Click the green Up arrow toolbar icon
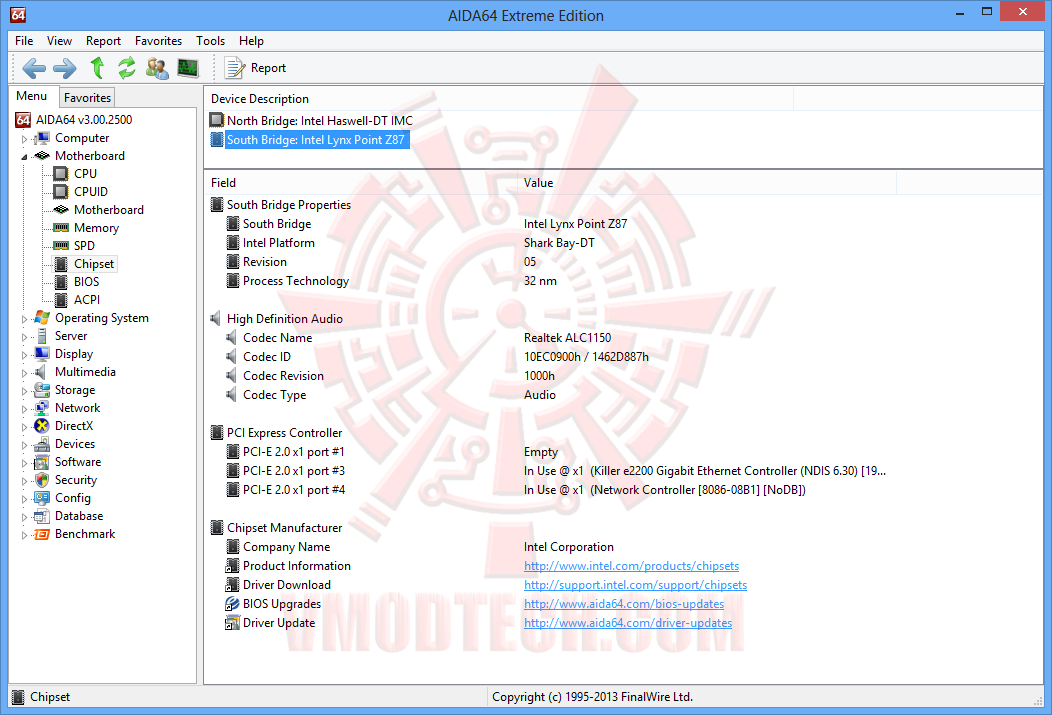The width and height of the screenshot is (1052, 715). 97,68
